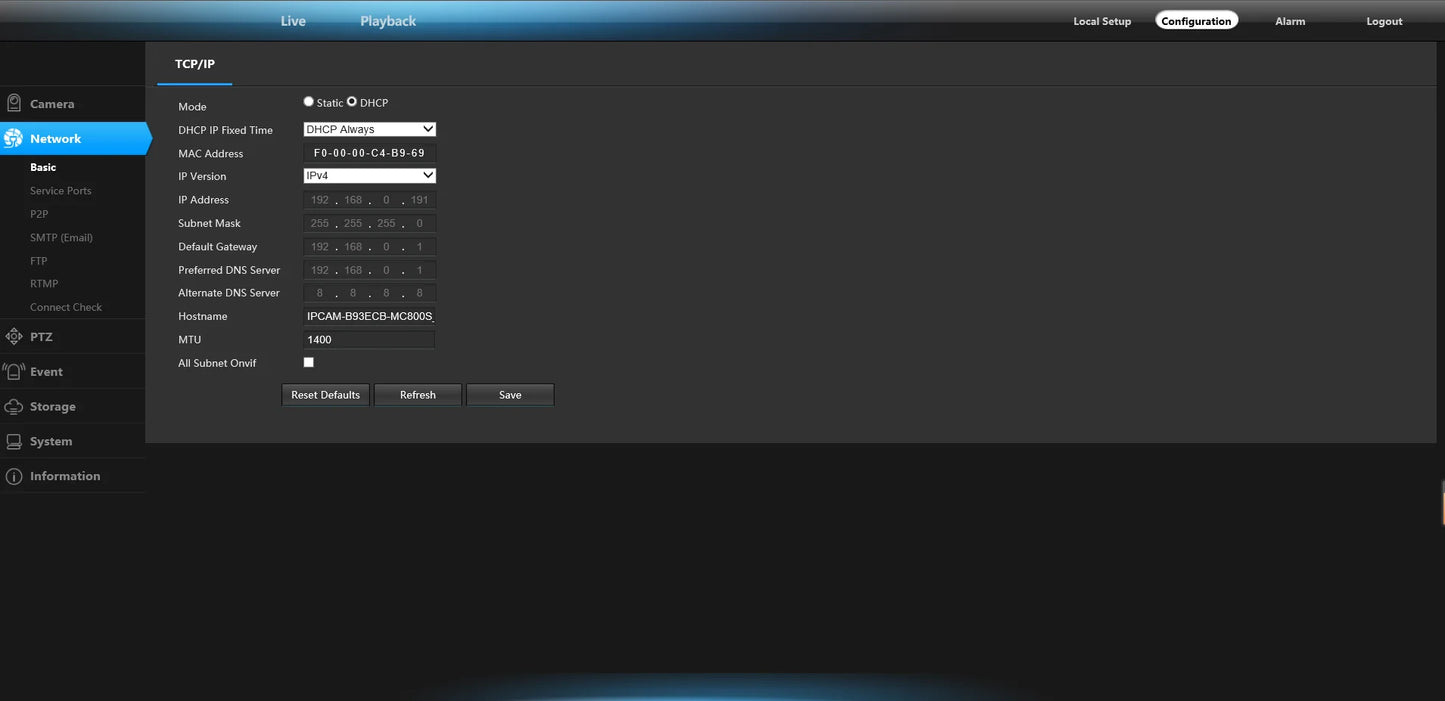The height and width of the screenshot is (701, 1445).
Task: Go to the Live view tab
Action: coord(293,21)
